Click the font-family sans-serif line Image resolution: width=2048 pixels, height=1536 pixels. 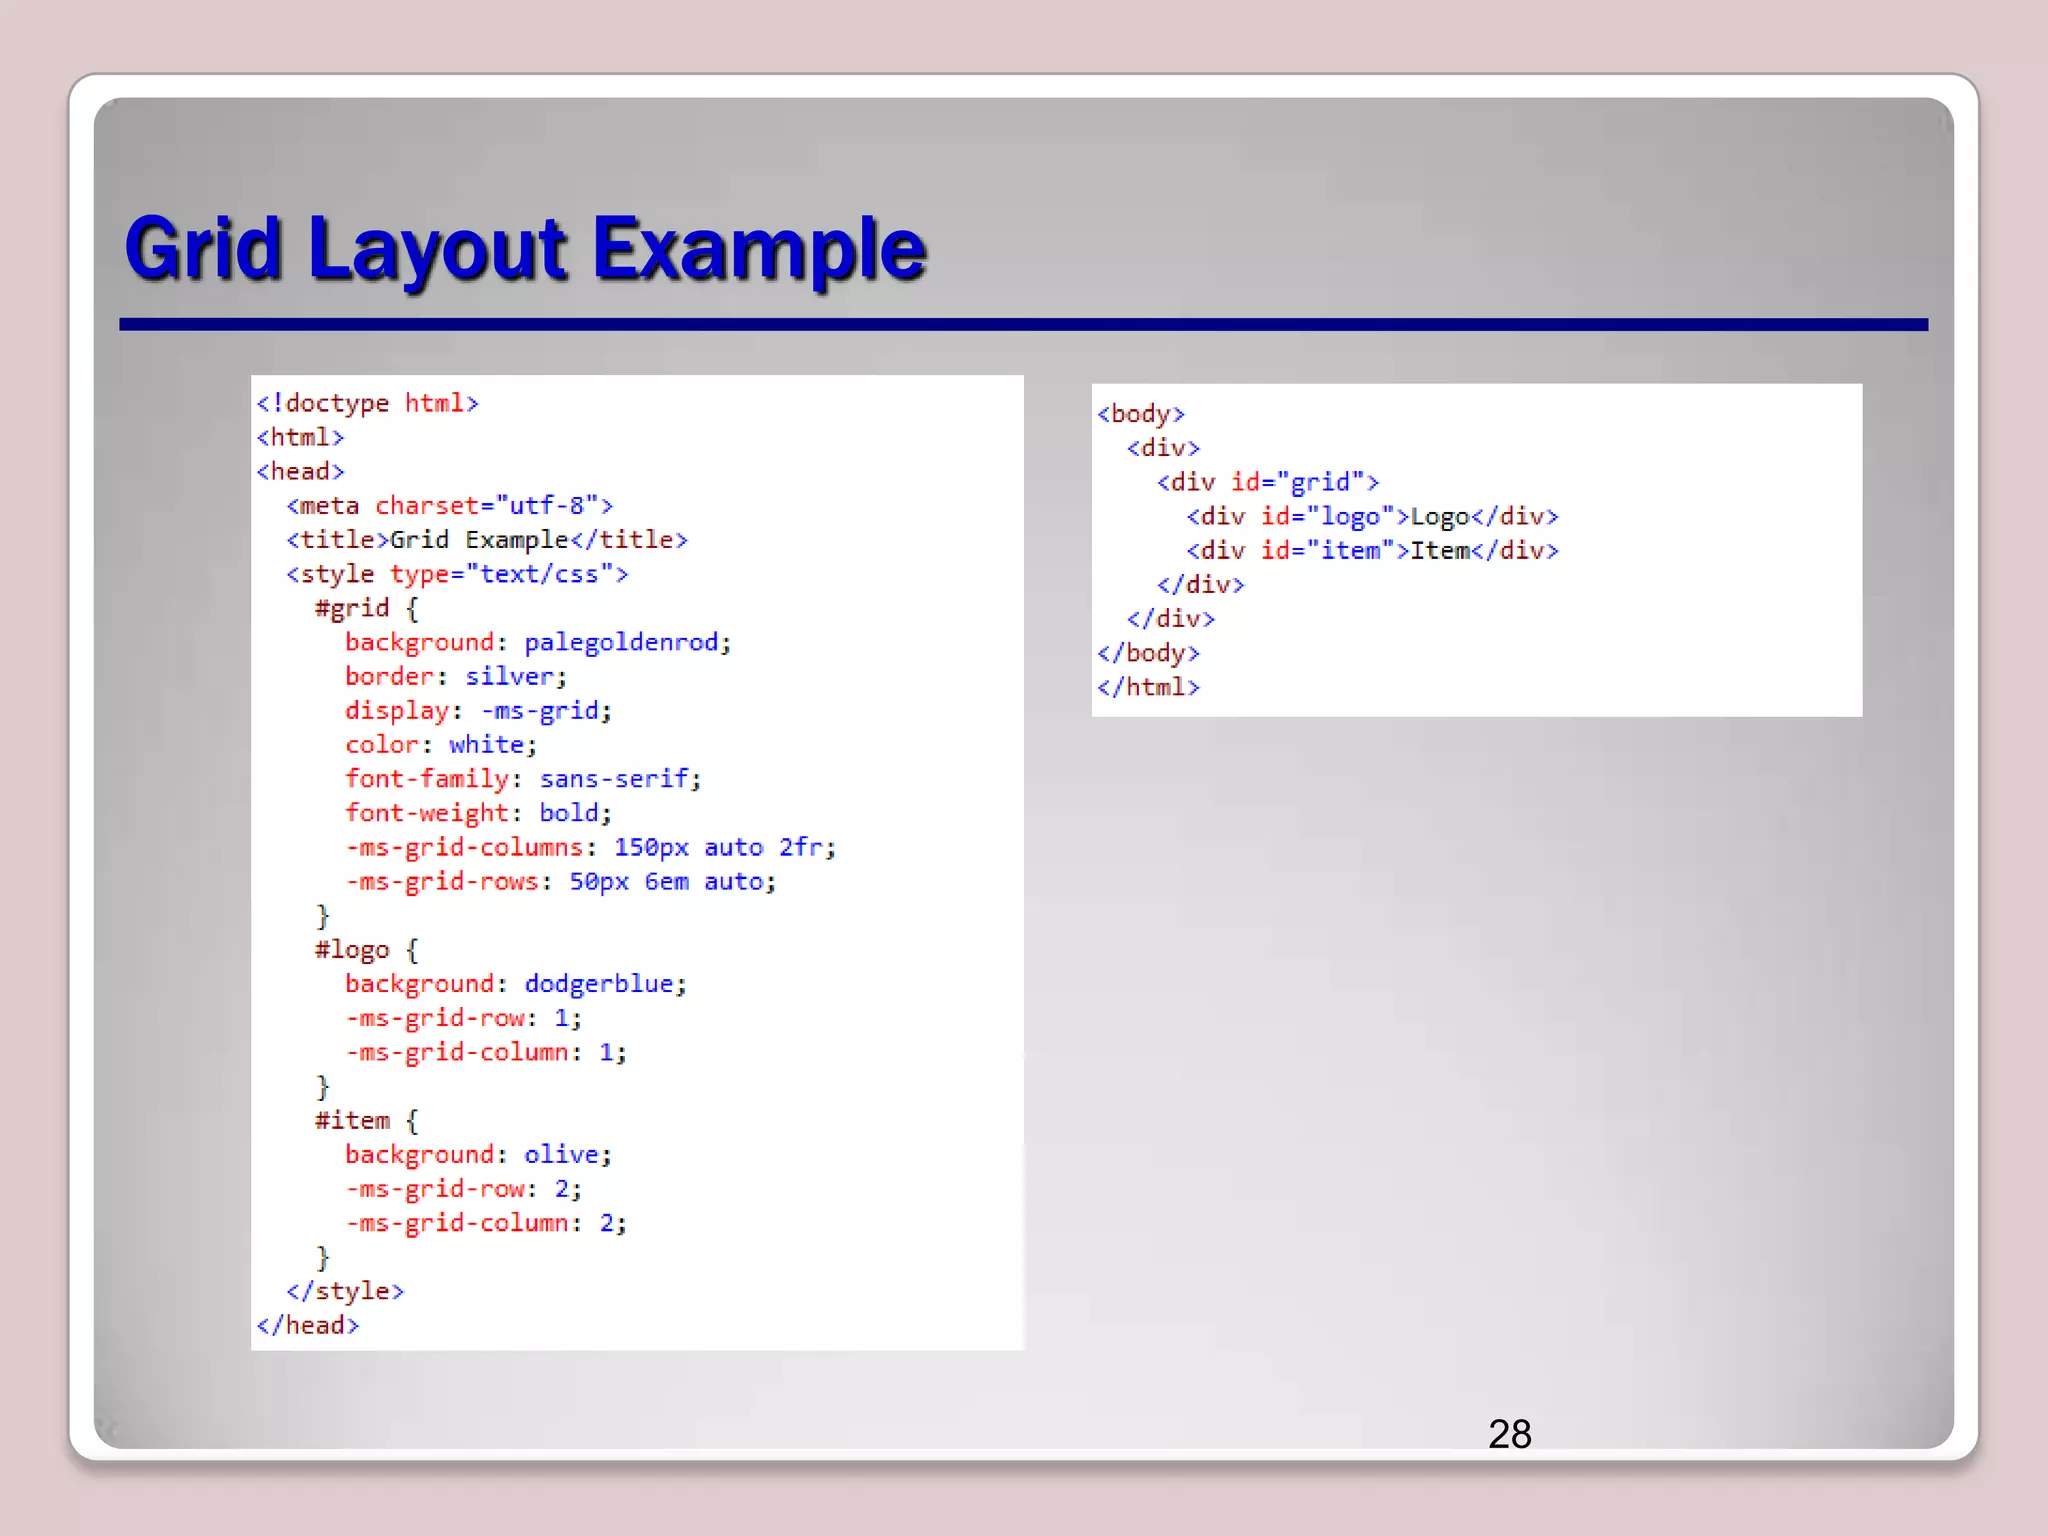tap(523, 779)
